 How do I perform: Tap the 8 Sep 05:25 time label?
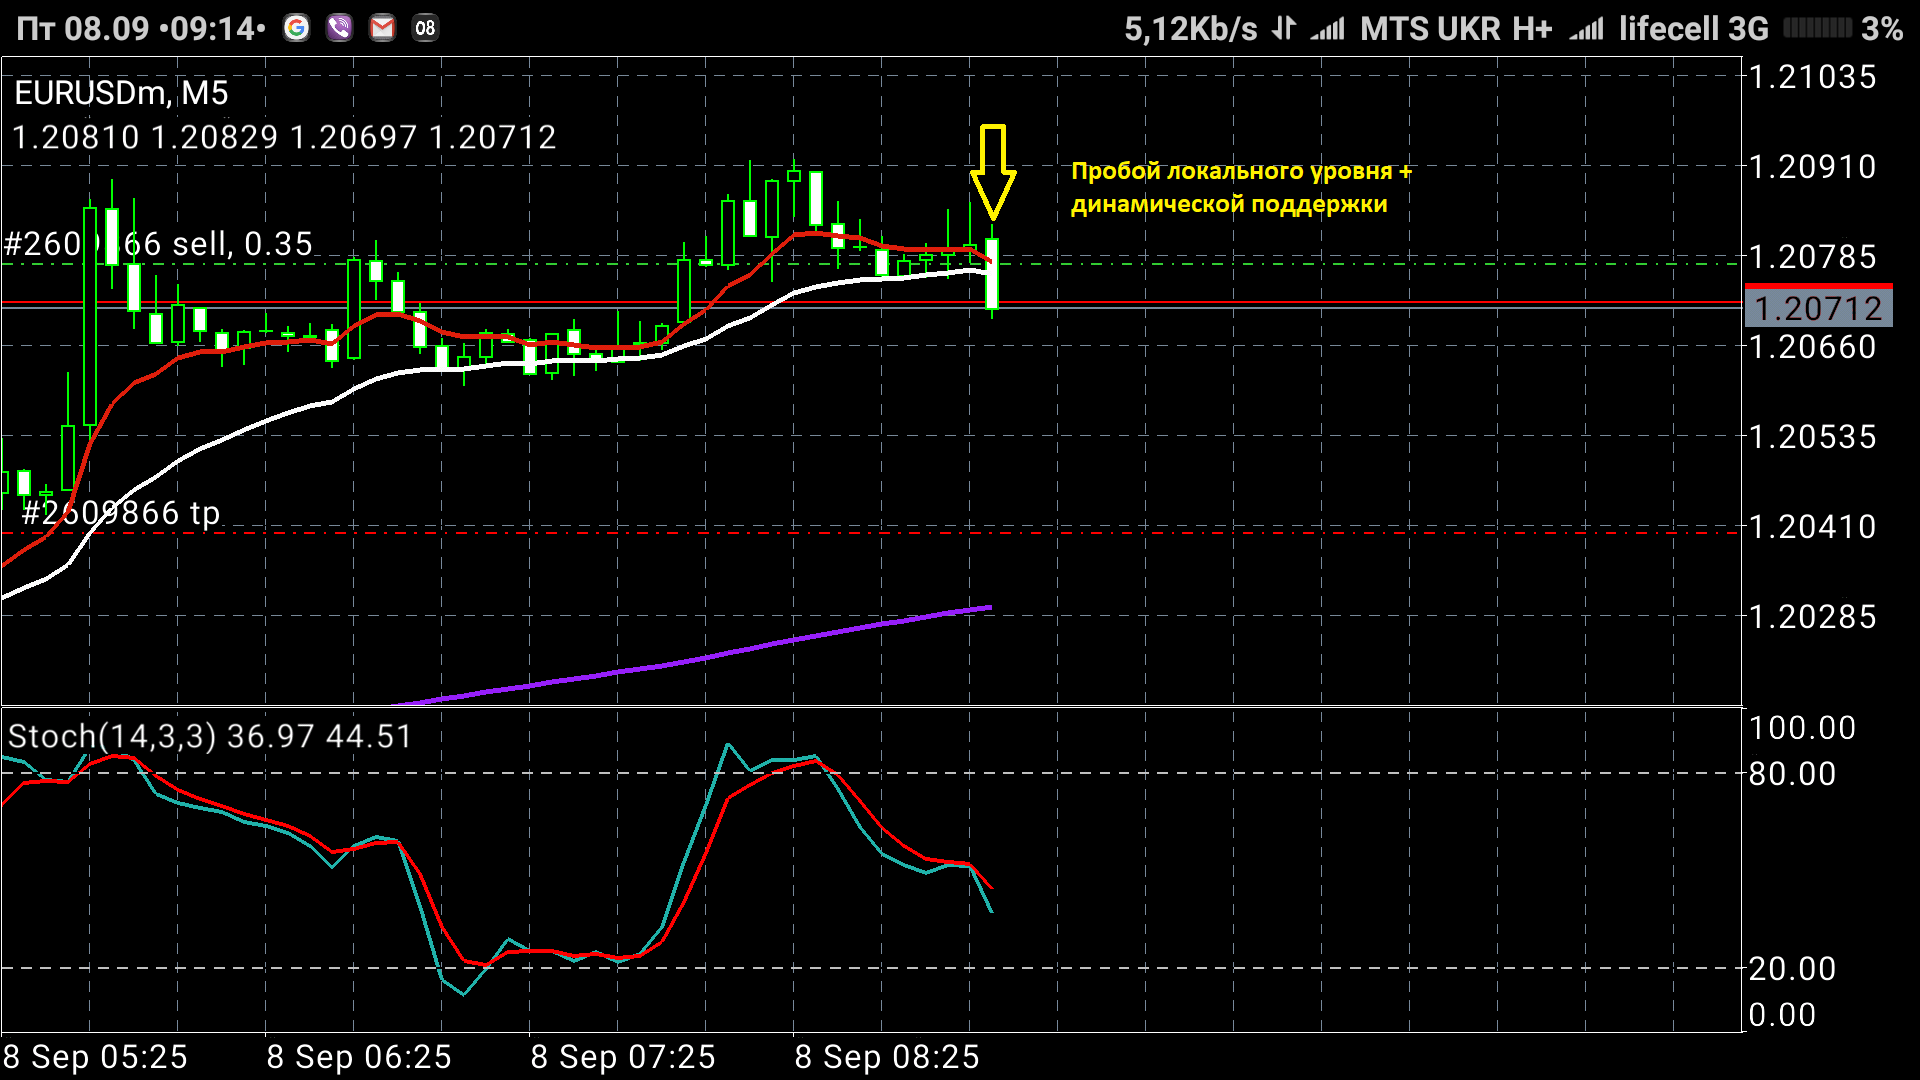click(95, 1057)
